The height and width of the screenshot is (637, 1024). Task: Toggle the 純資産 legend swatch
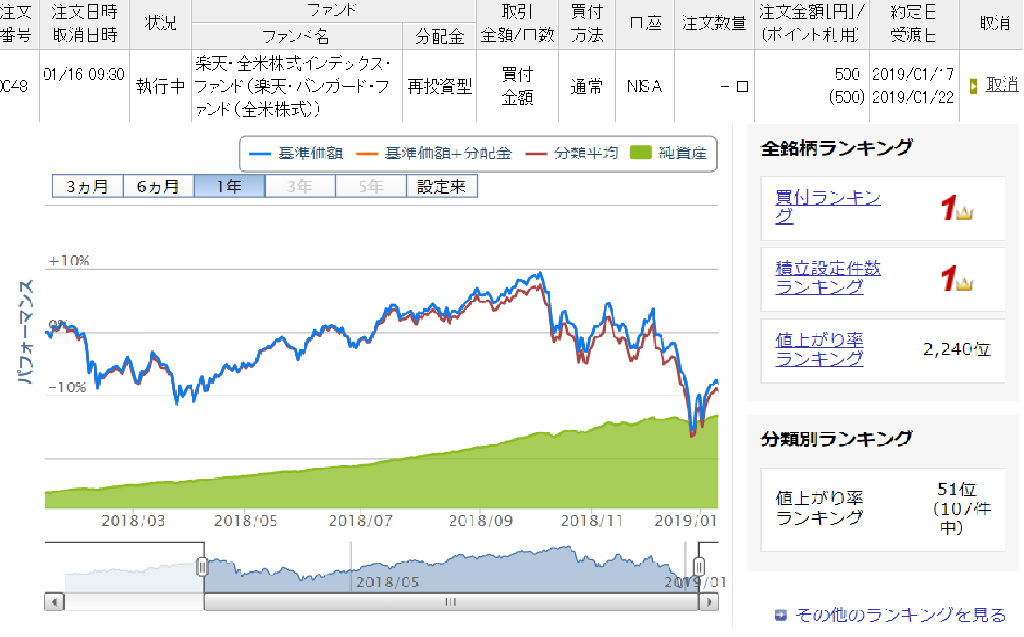point(641,153)
